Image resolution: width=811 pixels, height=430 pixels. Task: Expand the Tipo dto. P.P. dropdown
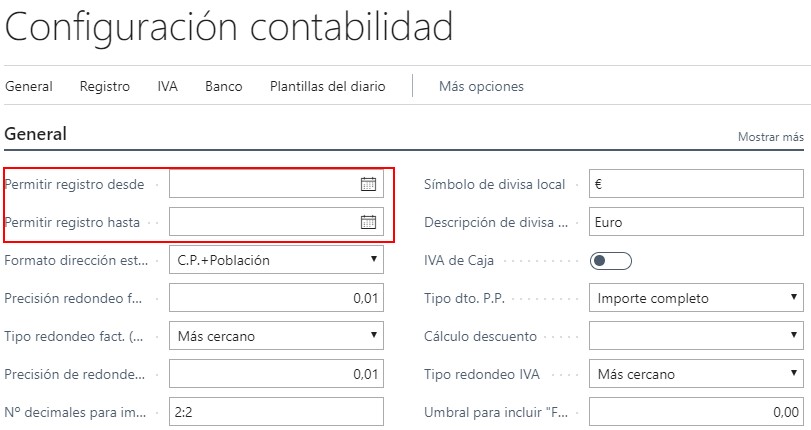coord(696,298)
